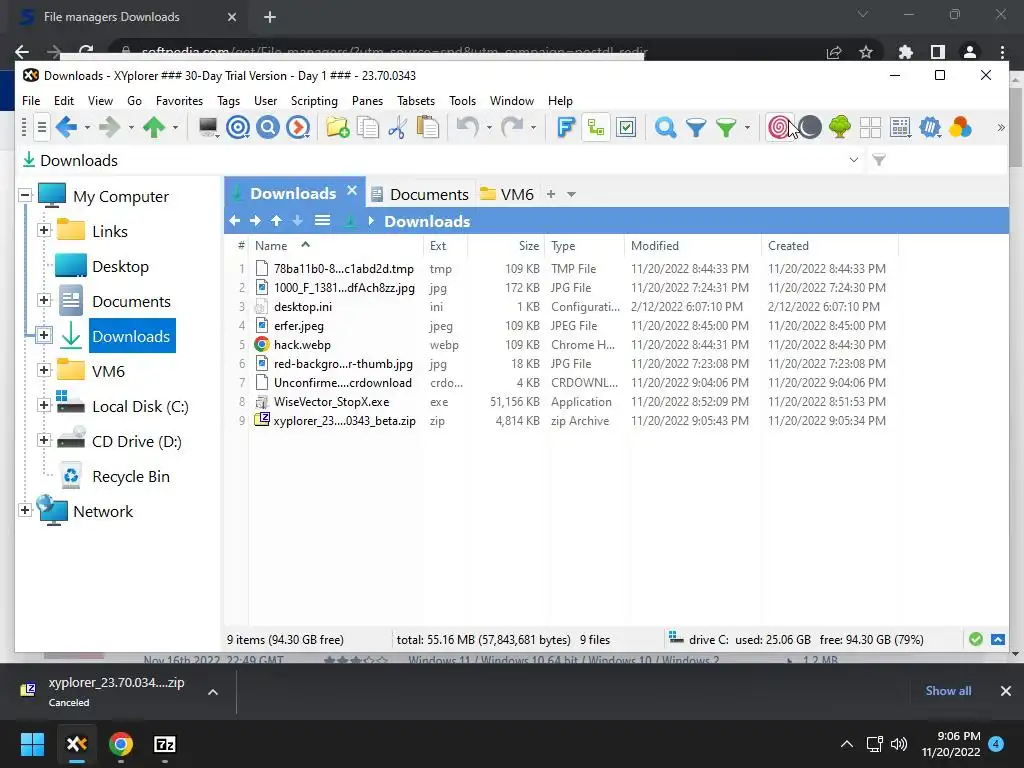Open Find Files magnifier icon

pos(665,127)
